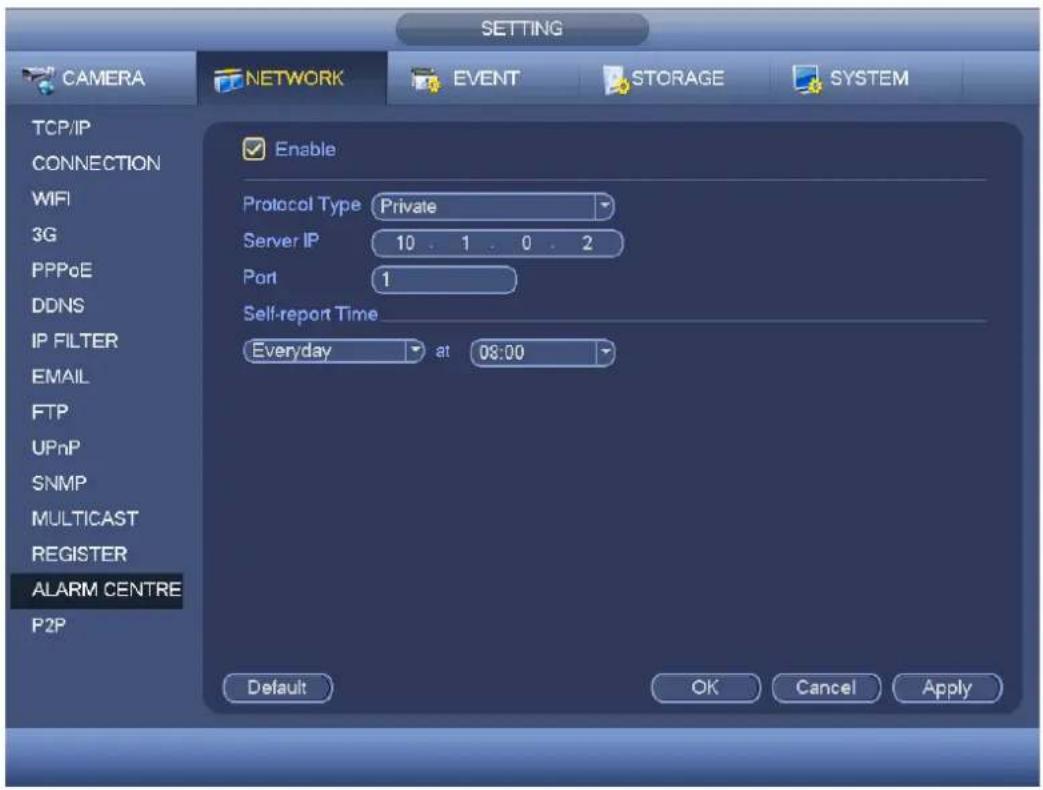Open EMAIL settings
Image resolution: width=1043 pixels, height=790 pixels.
[x=60, y=377]
